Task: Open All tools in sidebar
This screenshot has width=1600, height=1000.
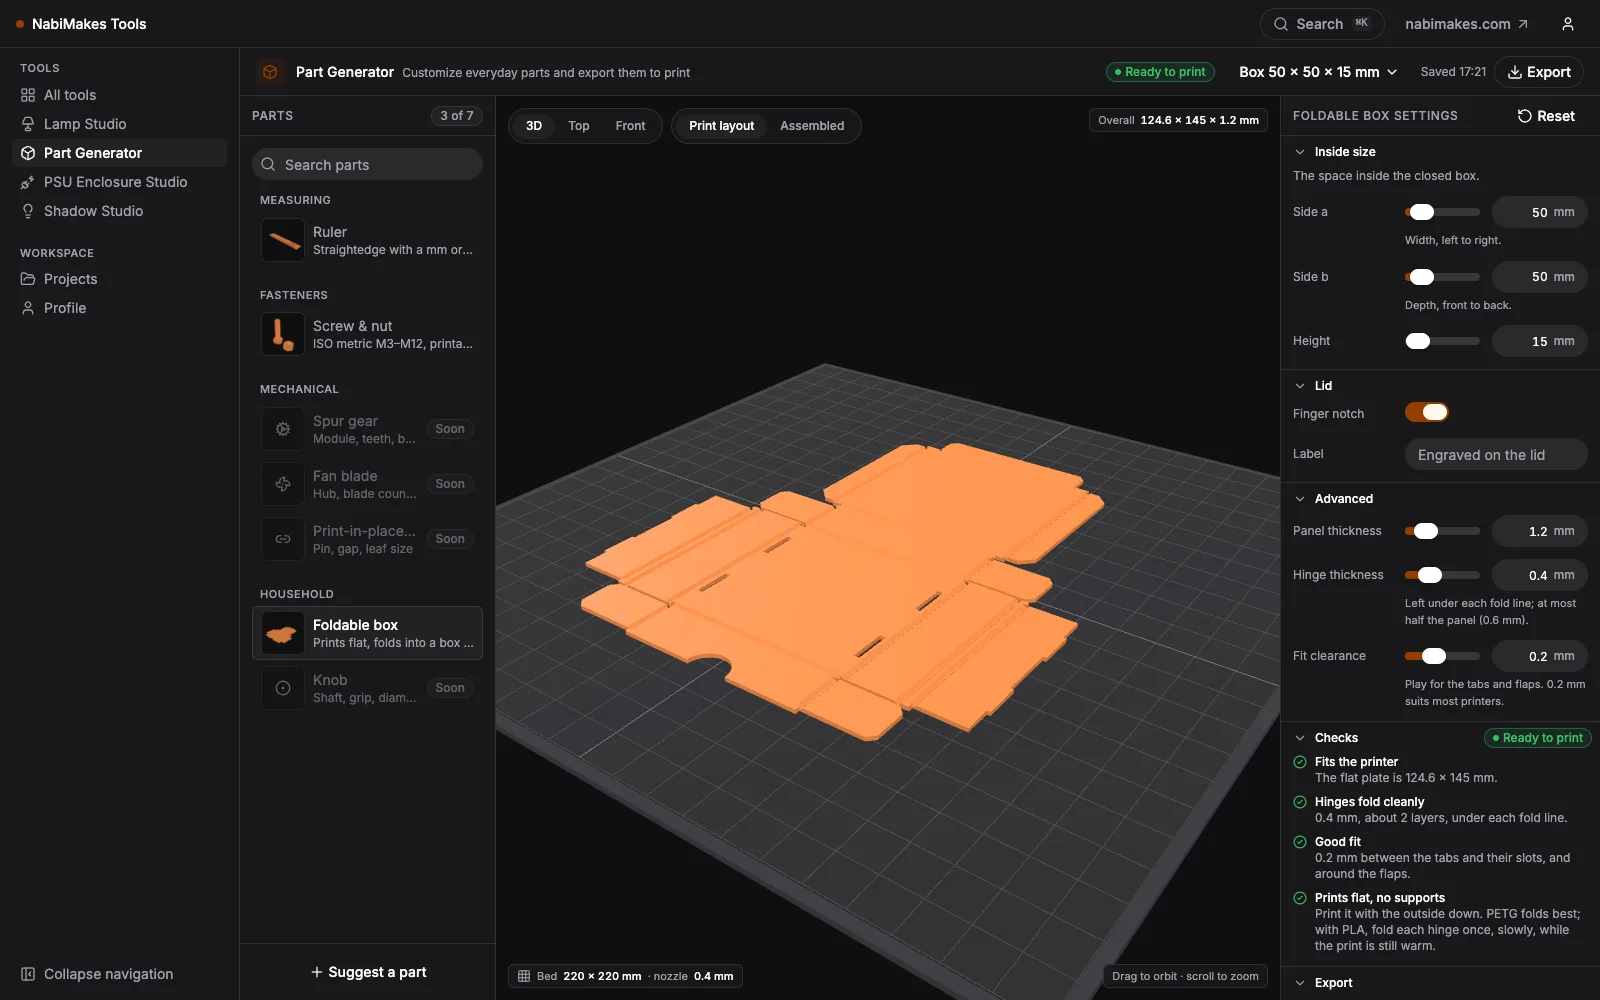Action: pyautogui.click(x=119, y=95)
